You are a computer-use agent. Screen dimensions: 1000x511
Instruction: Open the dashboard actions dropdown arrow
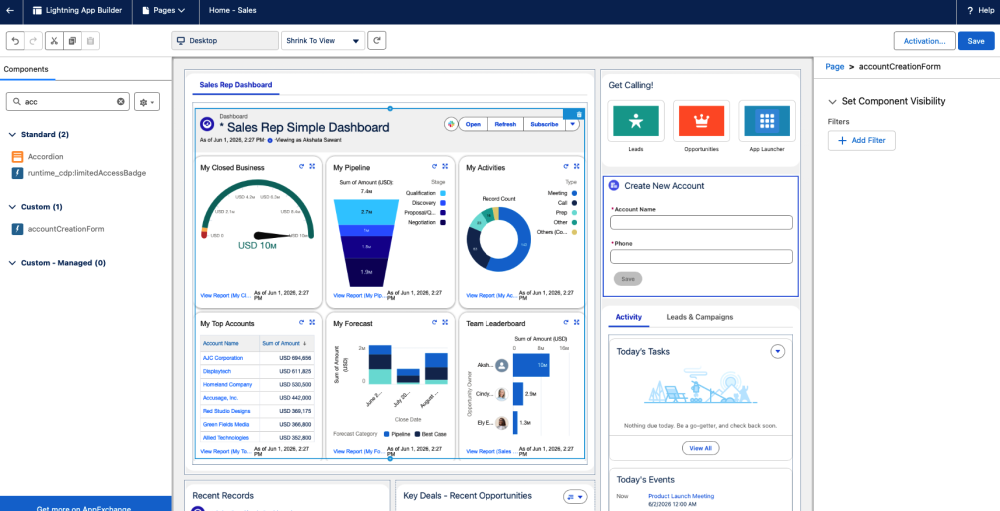coord(571,124)
